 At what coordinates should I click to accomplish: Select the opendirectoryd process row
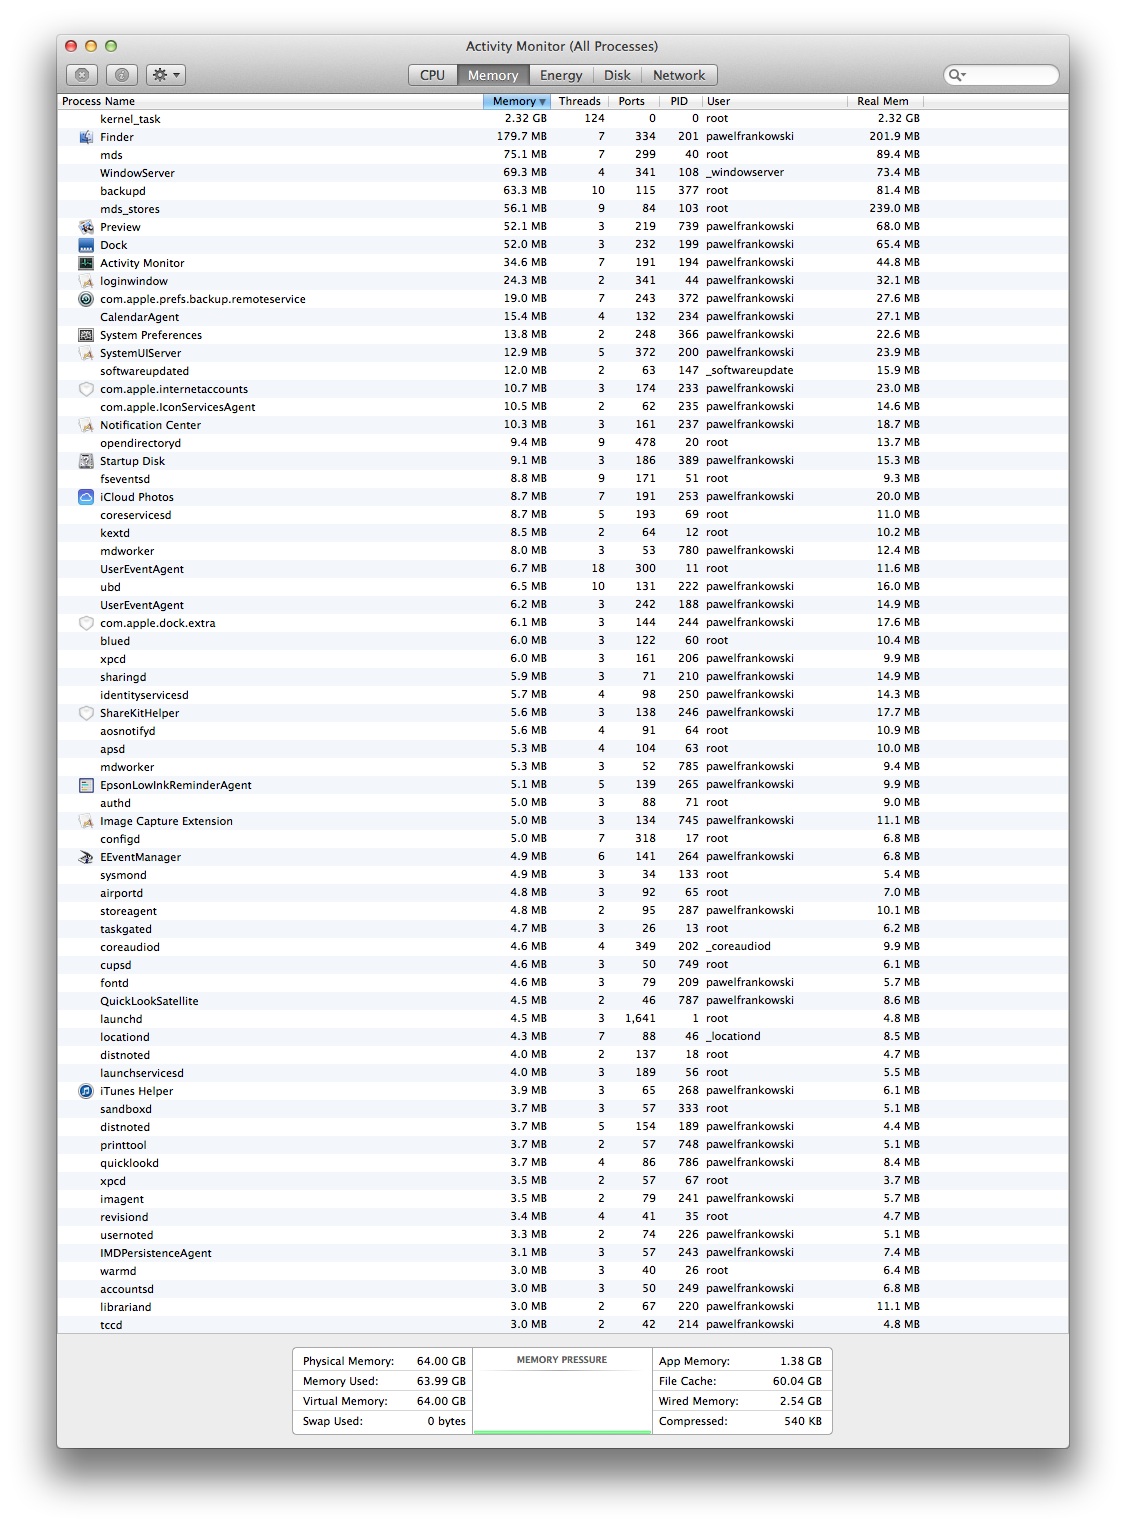pos(563,443)
